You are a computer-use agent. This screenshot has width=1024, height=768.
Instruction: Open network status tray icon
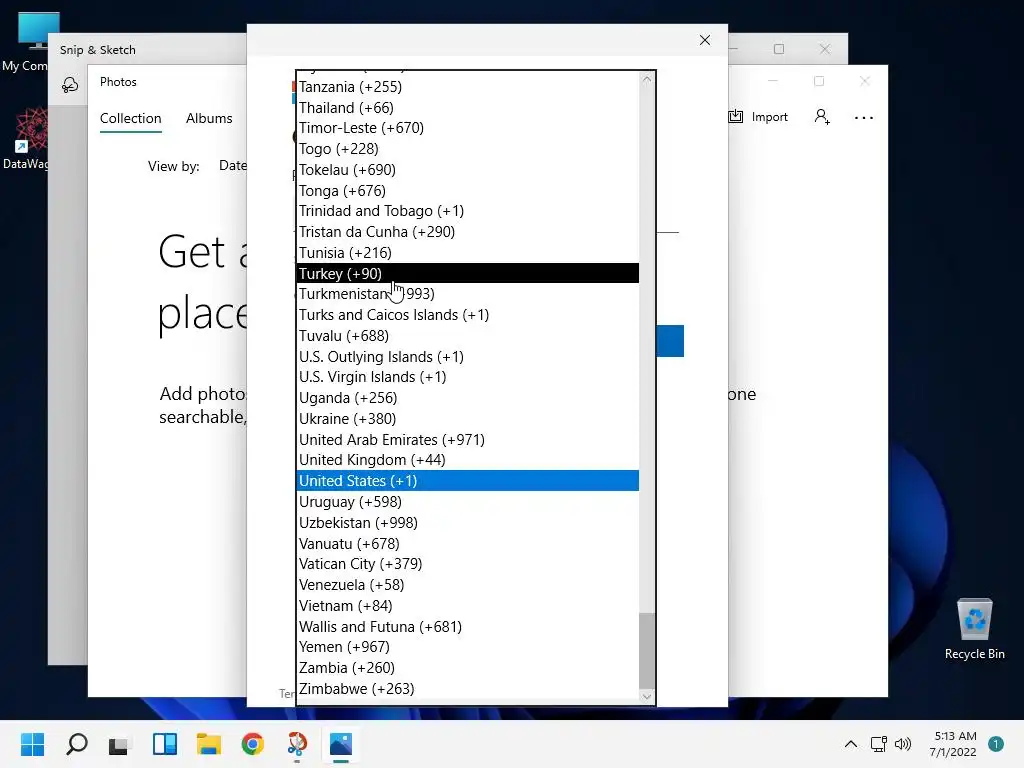(x=878, y=744)
